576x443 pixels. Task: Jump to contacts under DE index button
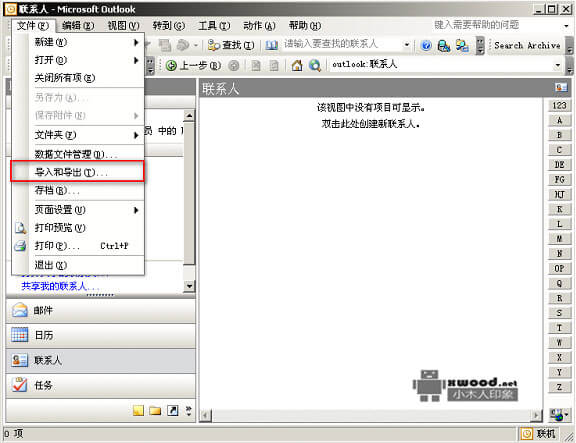pyautogui.click(x=559, y=165)
